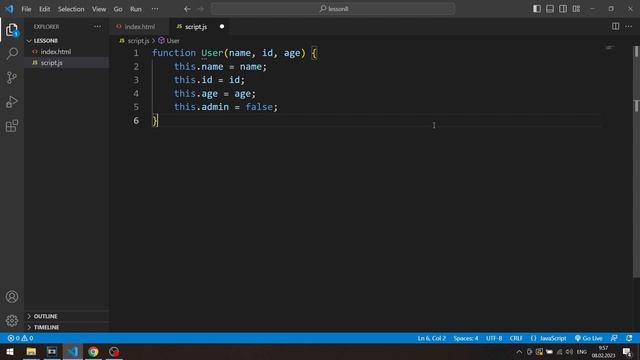Viewport: 640px width, 360px height.
Task: Show hidden system tray icons
Action: pyautogui.click(x=519, y=351)
